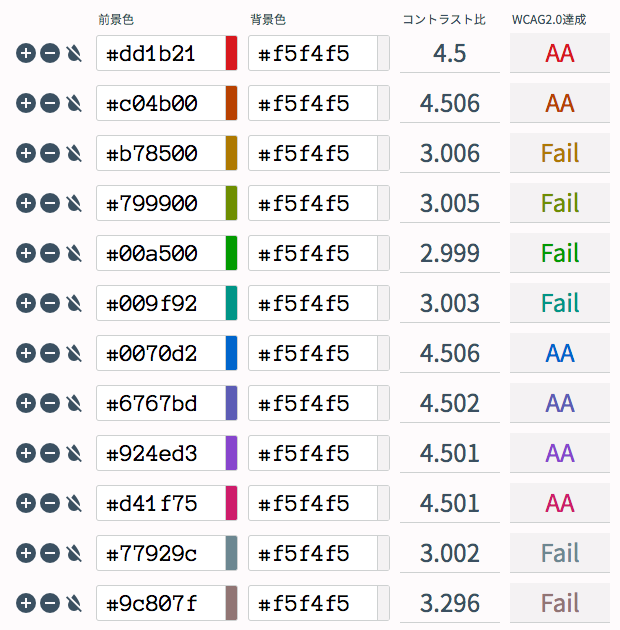Screen dimensions: 620x630
Task: Click the コントラスト比 column header
Action: (x=444, y=20)
